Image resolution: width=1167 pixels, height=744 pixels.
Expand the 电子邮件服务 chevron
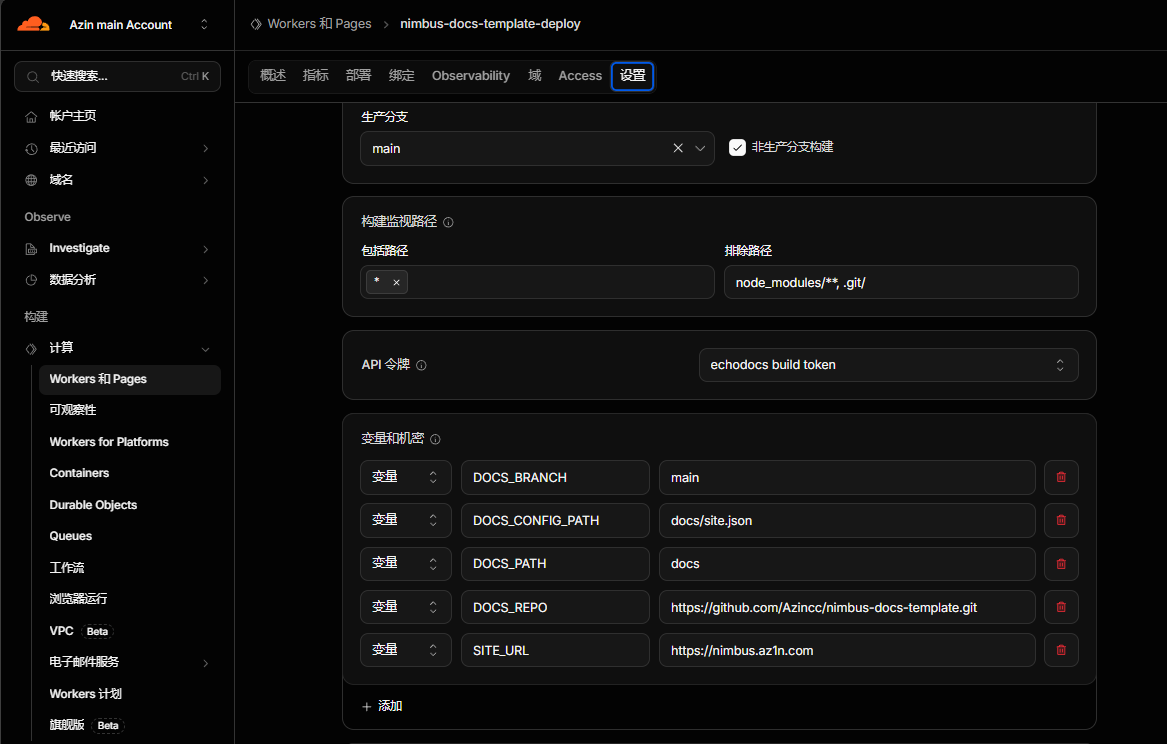coord(205,663)
